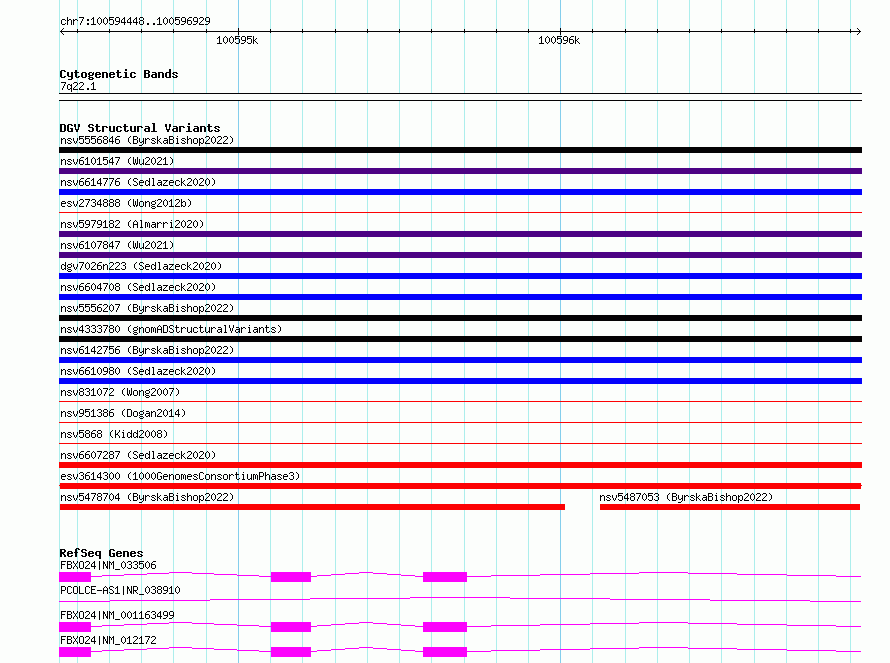Viewport: 890px width, 663px height.
Task: Open variant nsv831072 (Wong2007) label
Action: pos(120,392)
